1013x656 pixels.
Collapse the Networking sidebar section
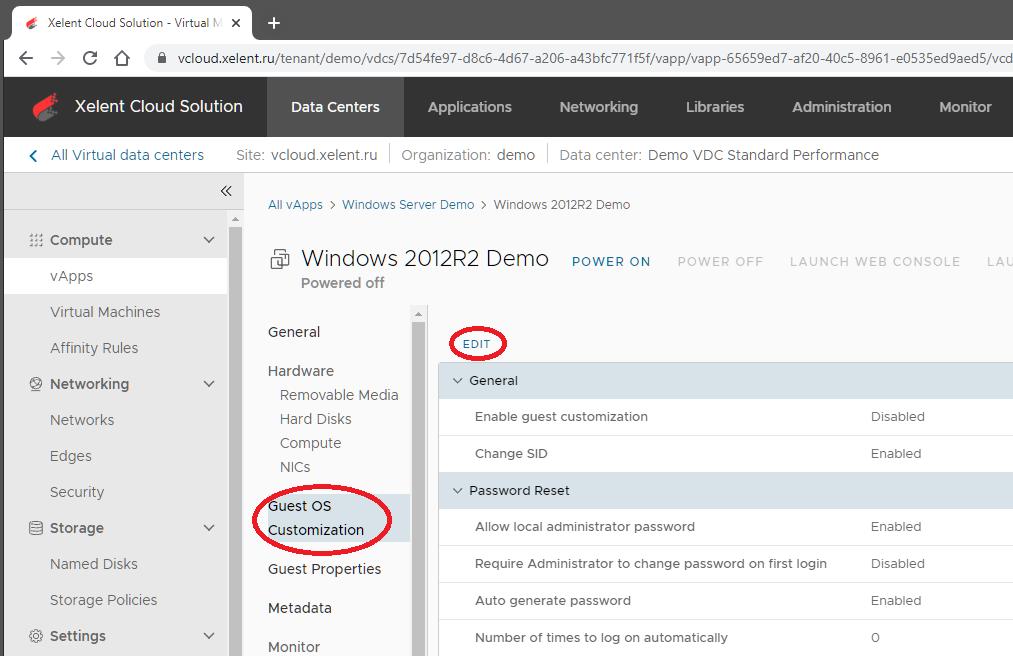(209, 384)
